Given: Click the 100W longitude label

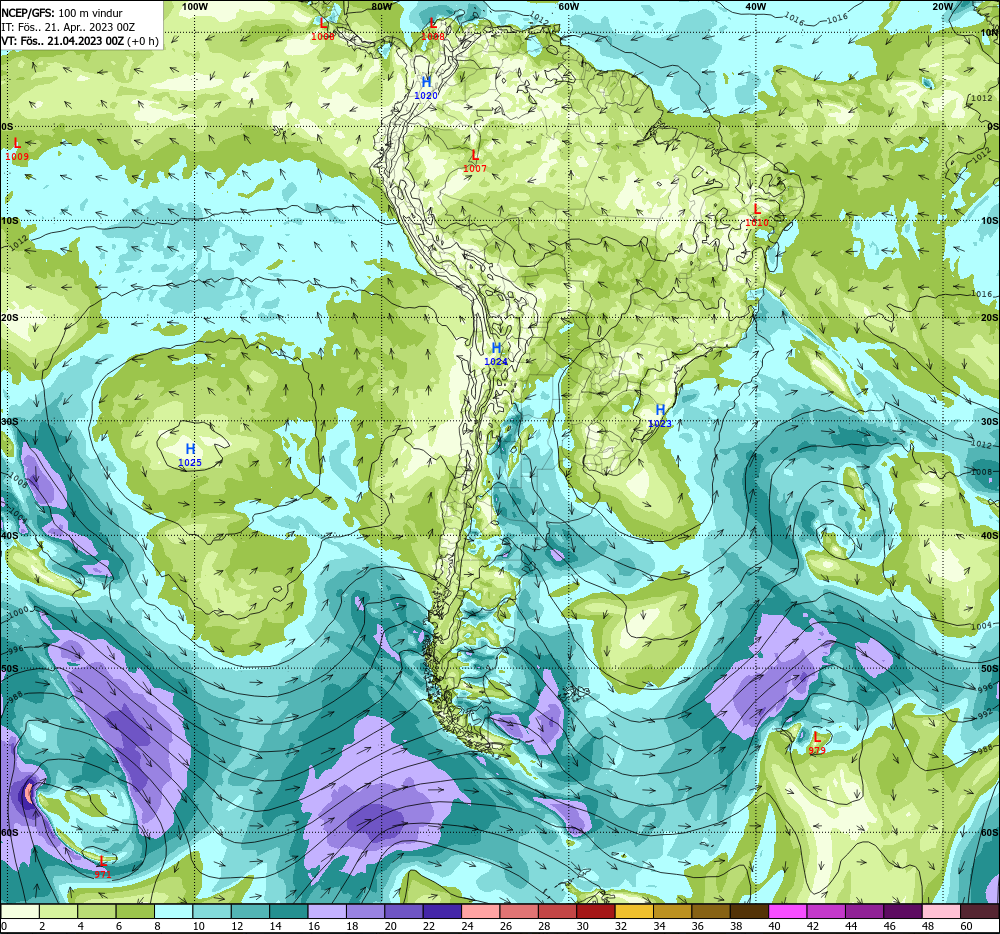Looking at the screenshot, I should click(195, 6).
